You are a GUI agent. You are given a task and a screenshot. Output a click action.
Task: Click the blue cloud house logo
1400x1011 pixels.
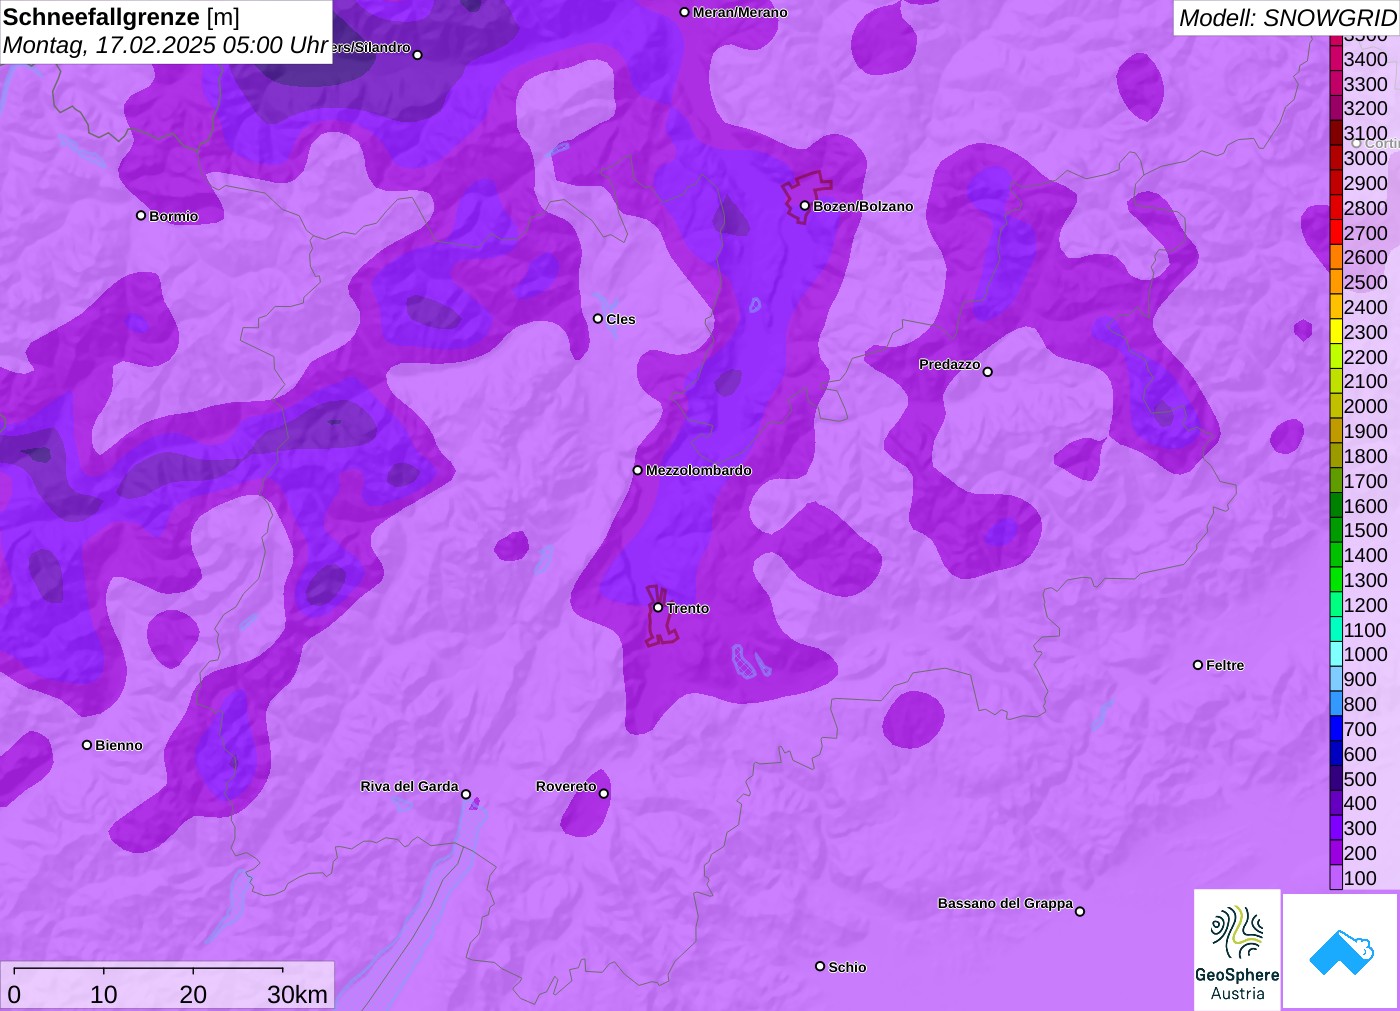[x=1341, y=951]
